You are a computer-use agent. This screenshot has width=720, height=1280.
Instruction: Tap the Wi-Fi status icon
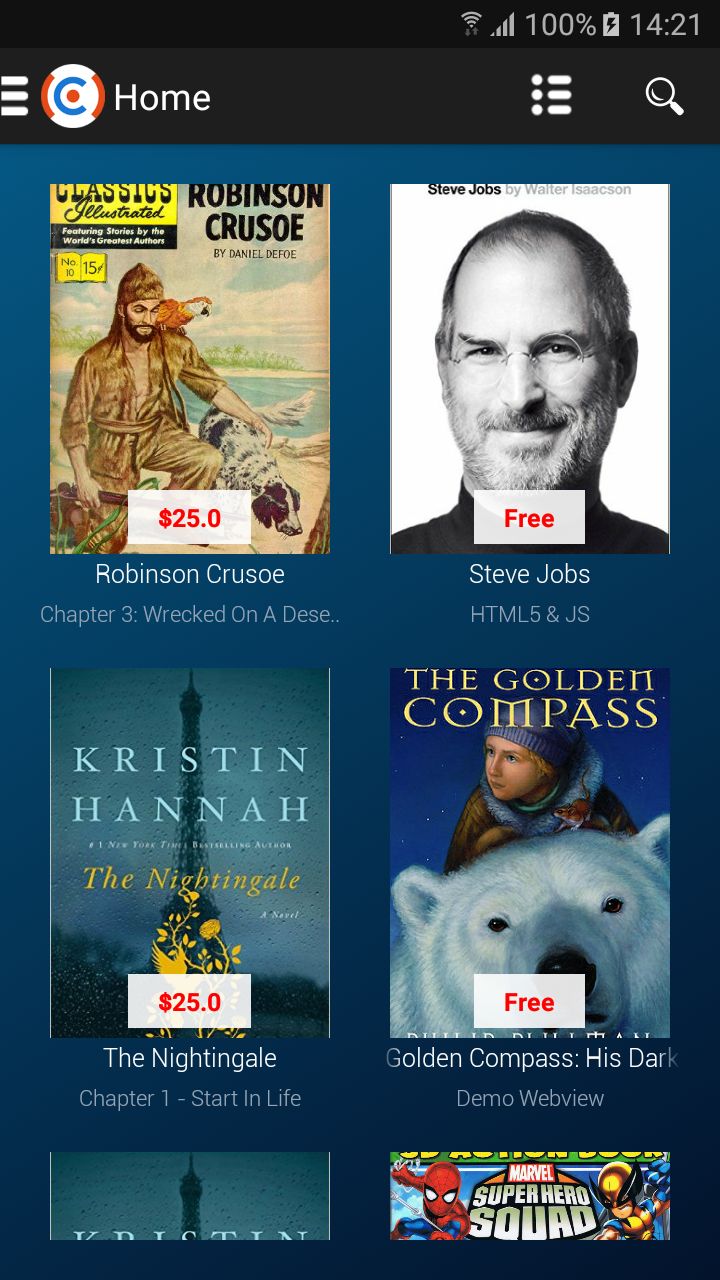click(x=471, y=24)
